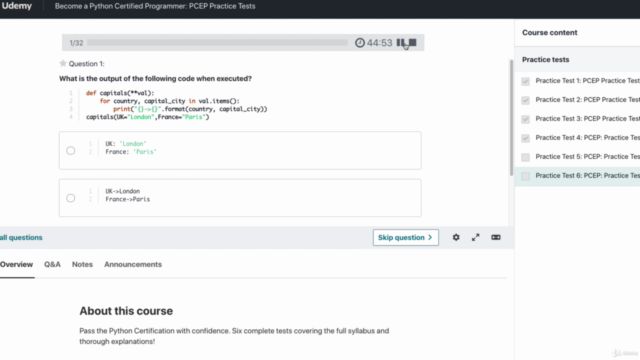This screenshot has width=640, height=360.
Task: Open Practice Test 4: PCEP item
Action: [x=587, y=138]
